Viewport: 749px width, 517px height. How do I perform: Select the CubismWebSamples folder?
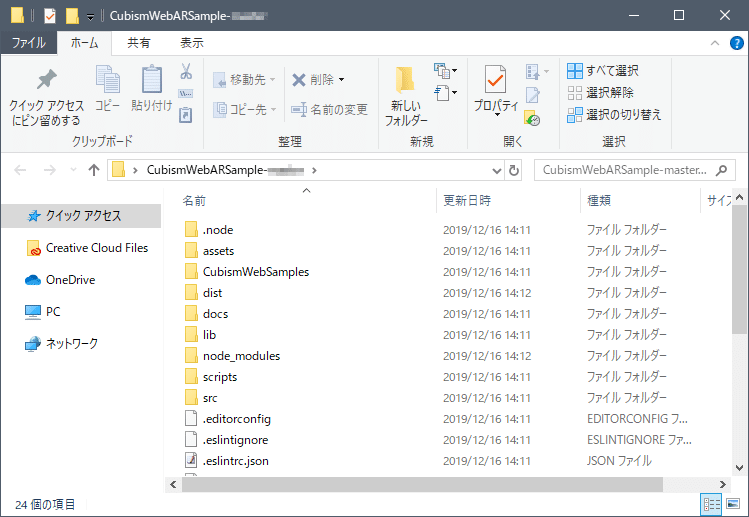(x=247, y=272)
